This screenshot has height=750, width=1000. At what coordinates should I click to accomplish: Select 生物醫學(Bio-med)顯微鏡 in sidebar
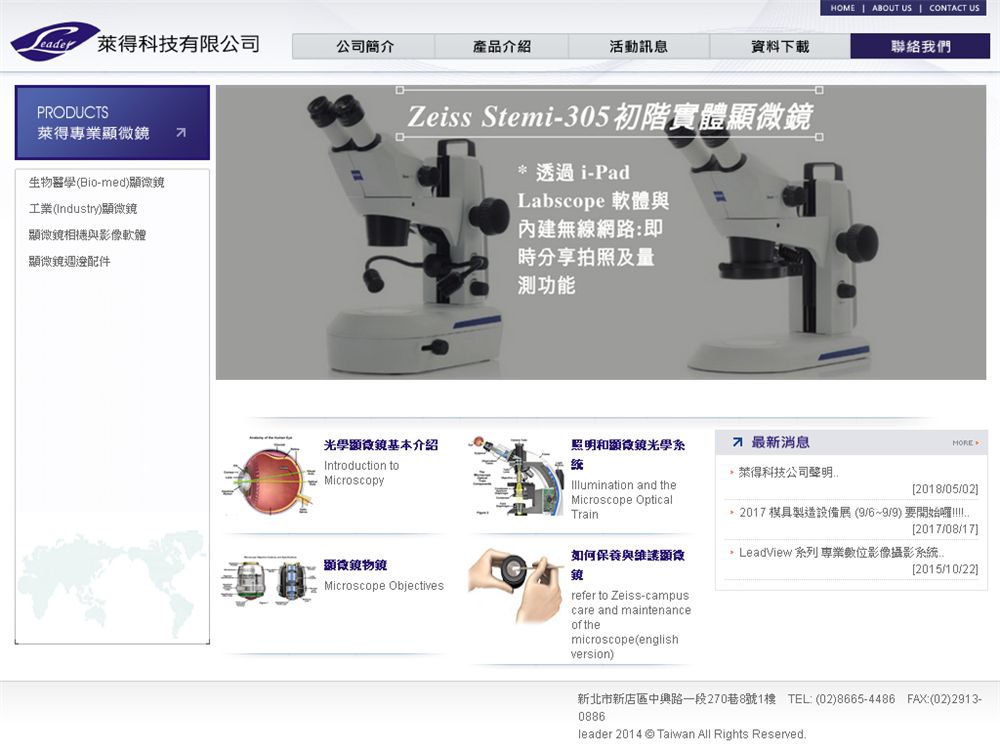tap(96, 182)
